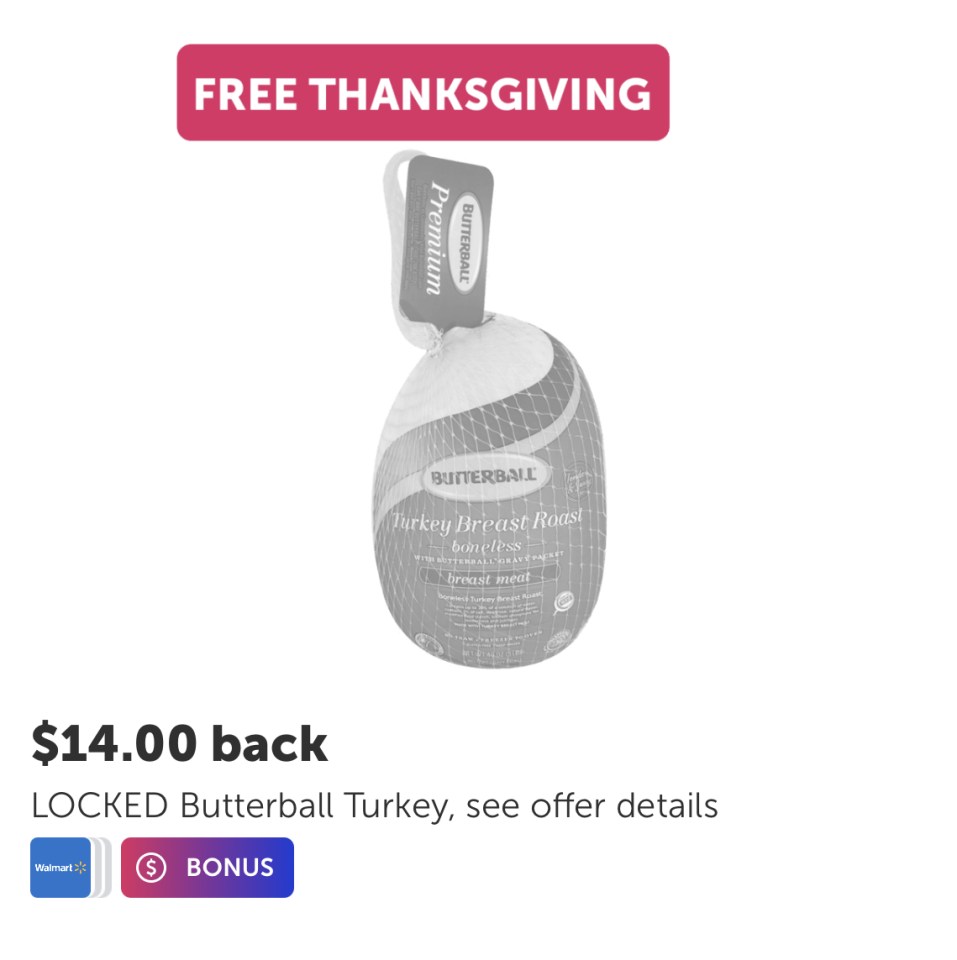Click the Butterball logo on the hang tag
This screenshot has width=957, height=960.
[x=467, y=242]
